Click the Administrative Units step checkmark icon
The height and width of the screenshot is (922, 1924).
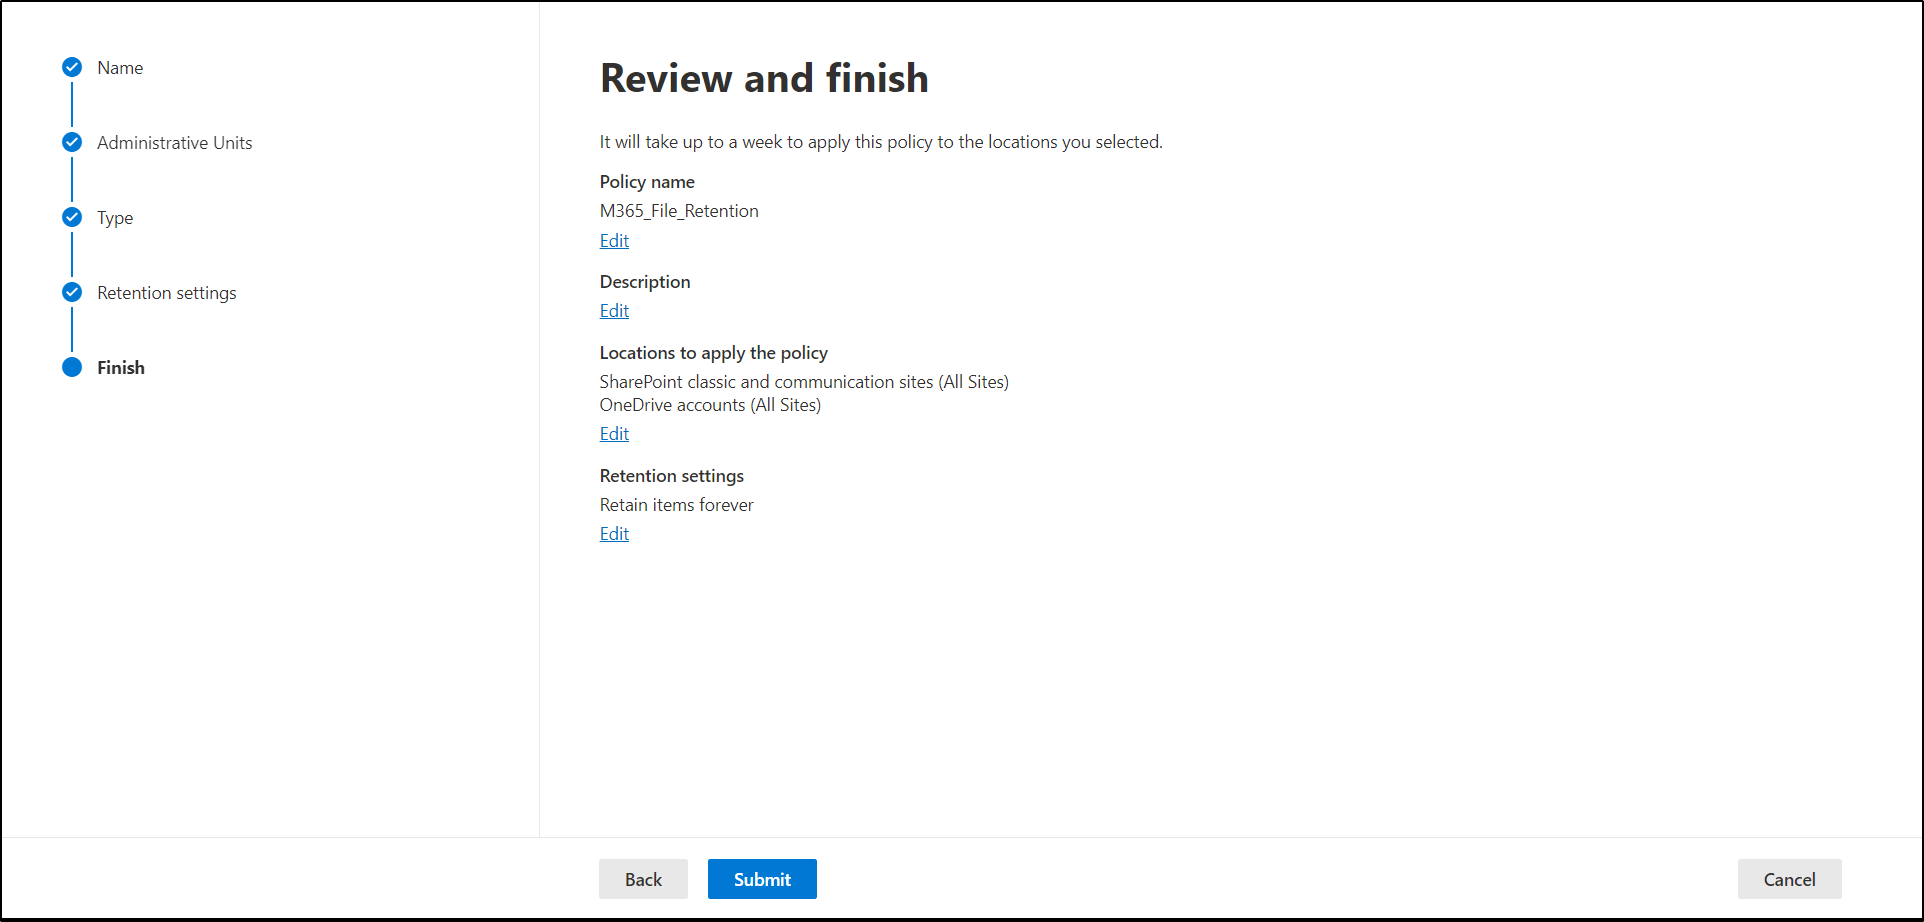pos(72,142)
